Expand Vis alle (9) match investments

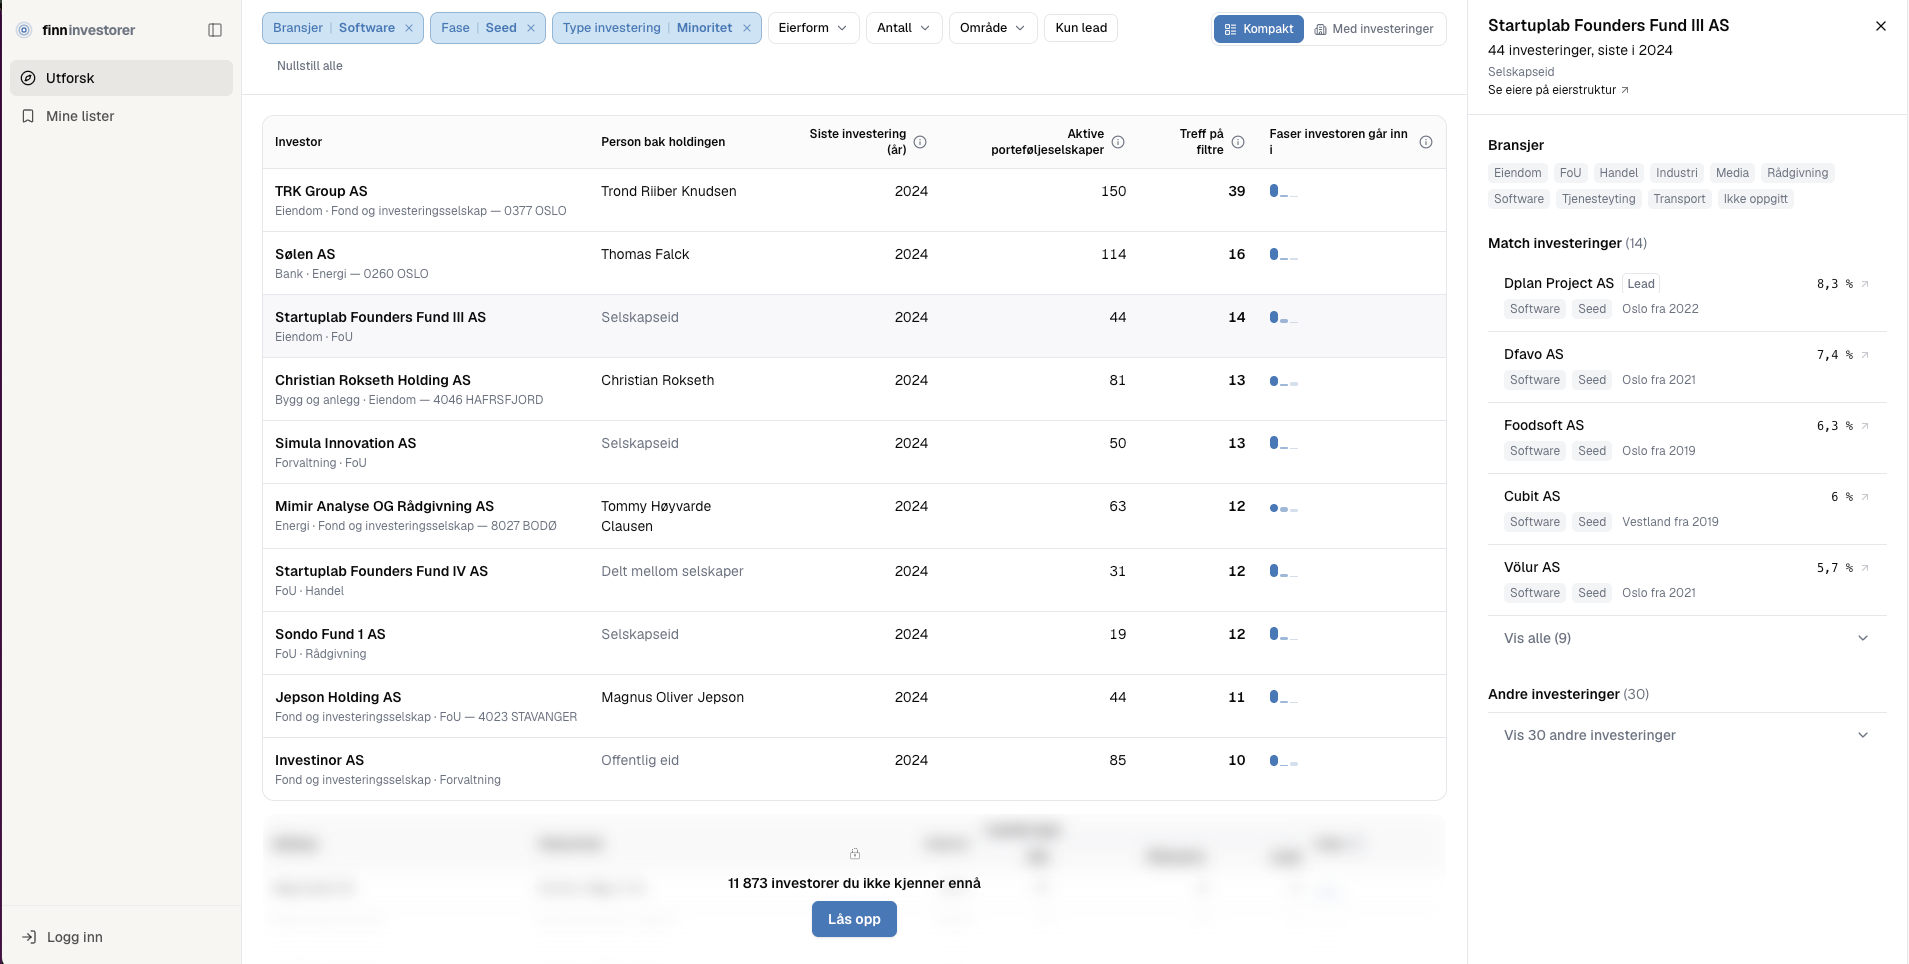coord(1687,638)
